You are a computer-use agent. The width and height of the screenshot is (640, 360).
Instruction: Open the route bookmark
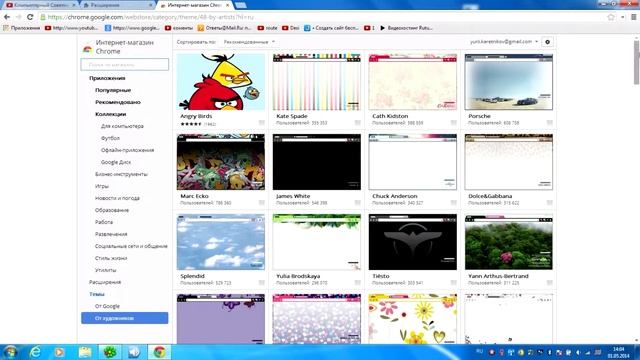pos(267,28)
